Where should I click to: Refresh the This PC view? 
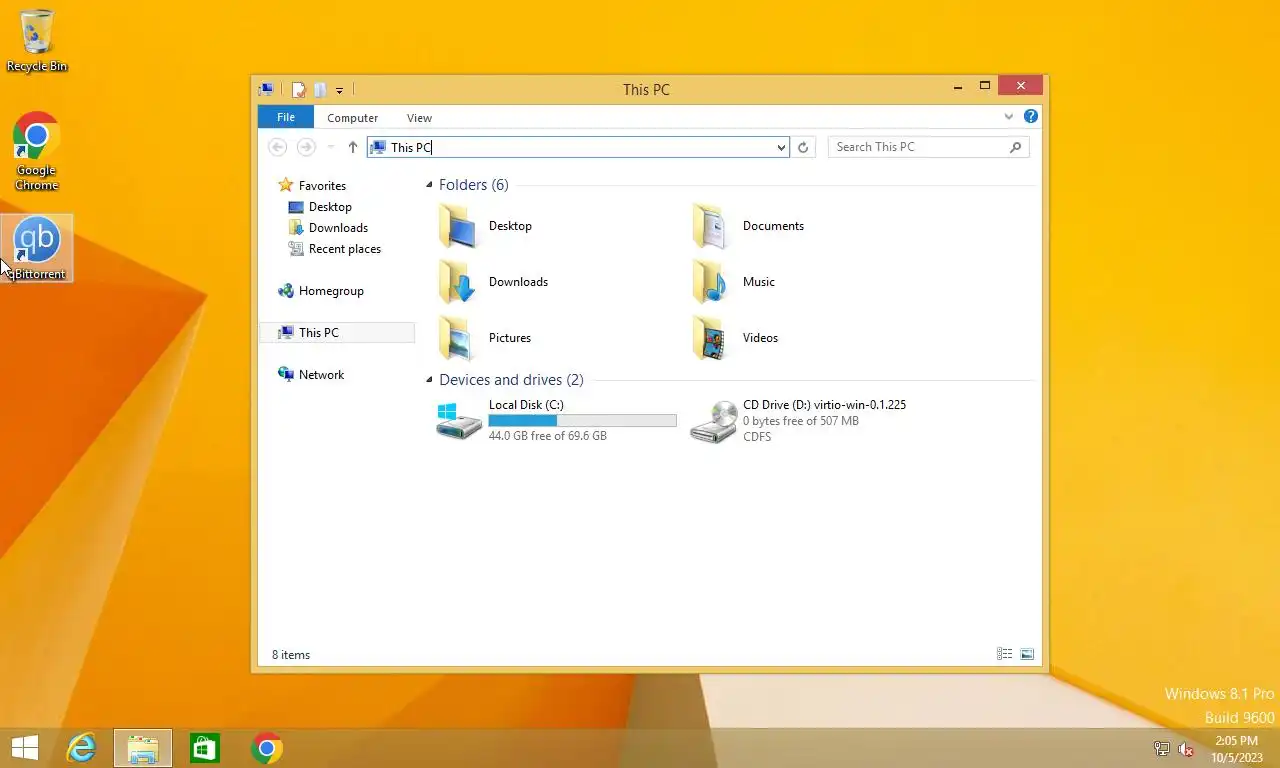[803, 147]
